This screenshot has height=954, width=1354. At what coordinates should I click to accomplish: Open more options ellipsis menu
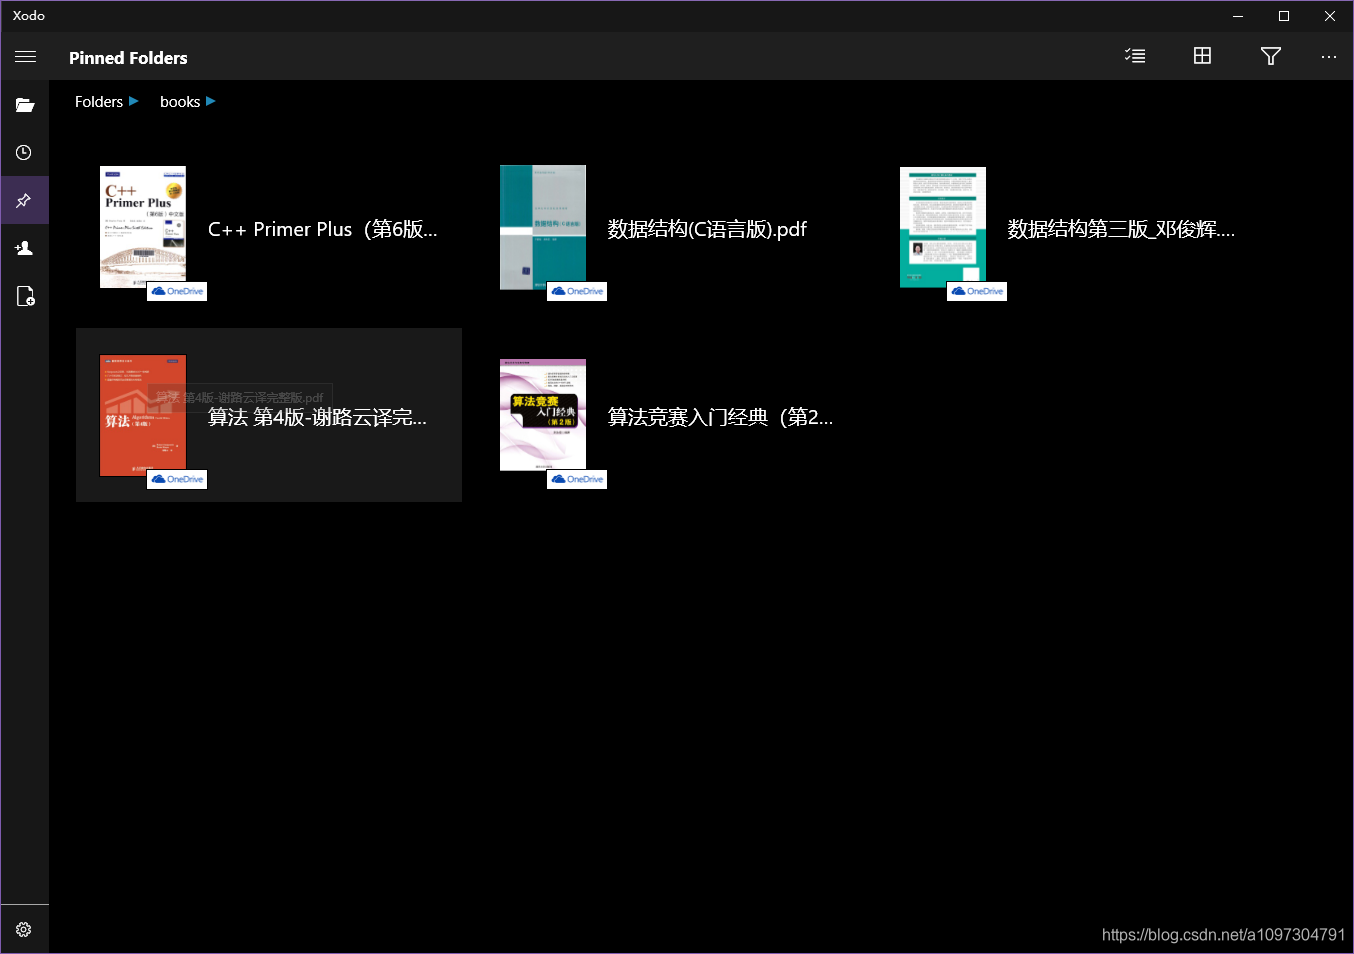(1328, 57)
